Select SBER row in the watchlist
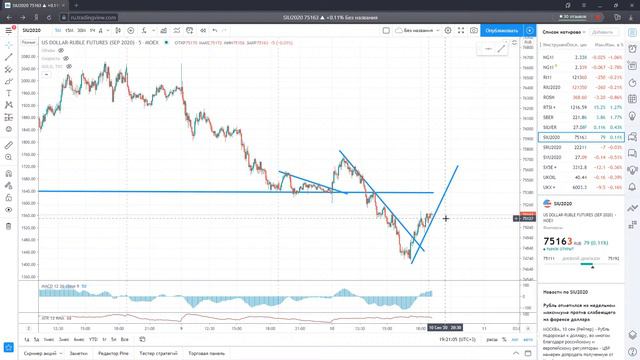This screenshot has width=640, height=360. tap(581, 117)
